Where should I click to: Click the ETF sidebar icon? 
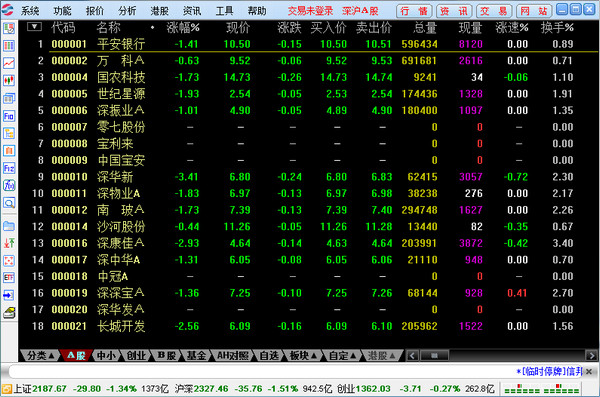(9, 278)
